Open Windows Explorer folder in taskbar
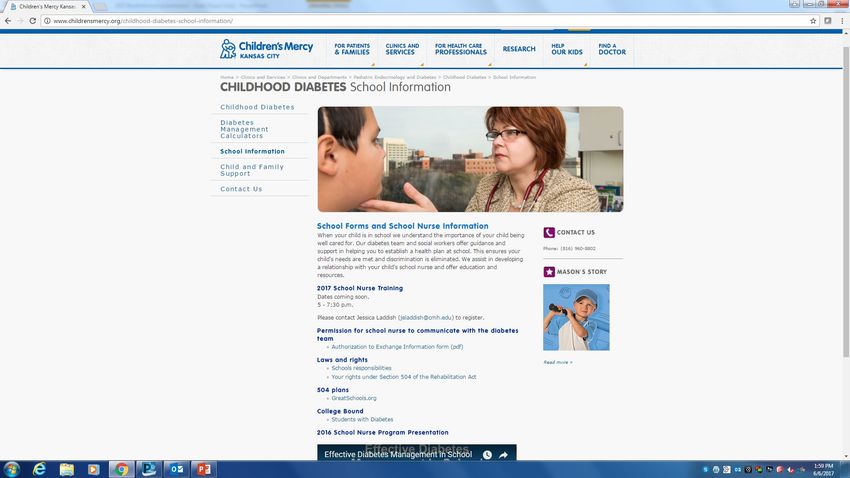The image size is (850, 478). [67, 469]
